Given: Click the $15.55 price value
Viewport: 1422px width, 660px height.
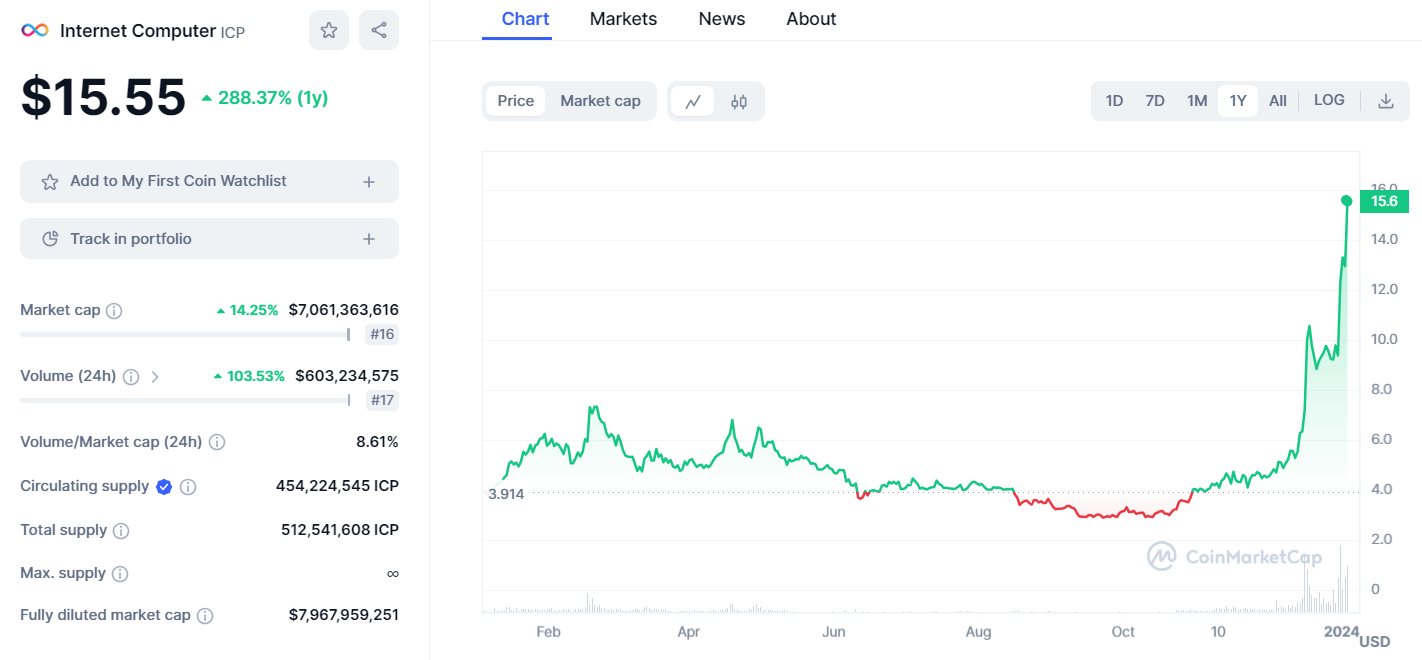Looking at the screenshot, I should 103,98.
